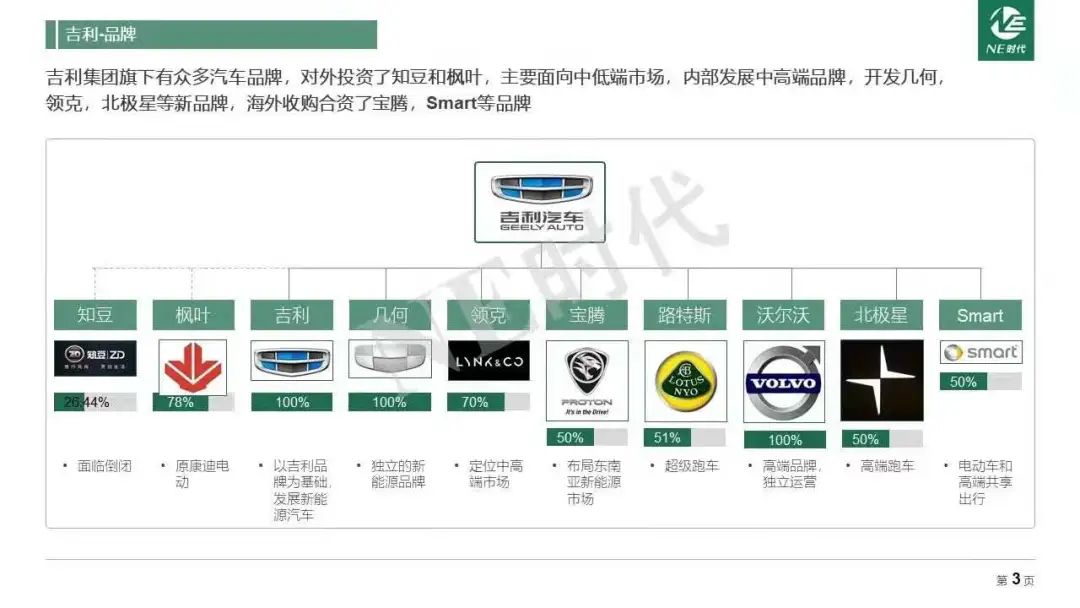Click the Volvo logo
Viewport: 1080px width, 608px height.
coord(784,381)
